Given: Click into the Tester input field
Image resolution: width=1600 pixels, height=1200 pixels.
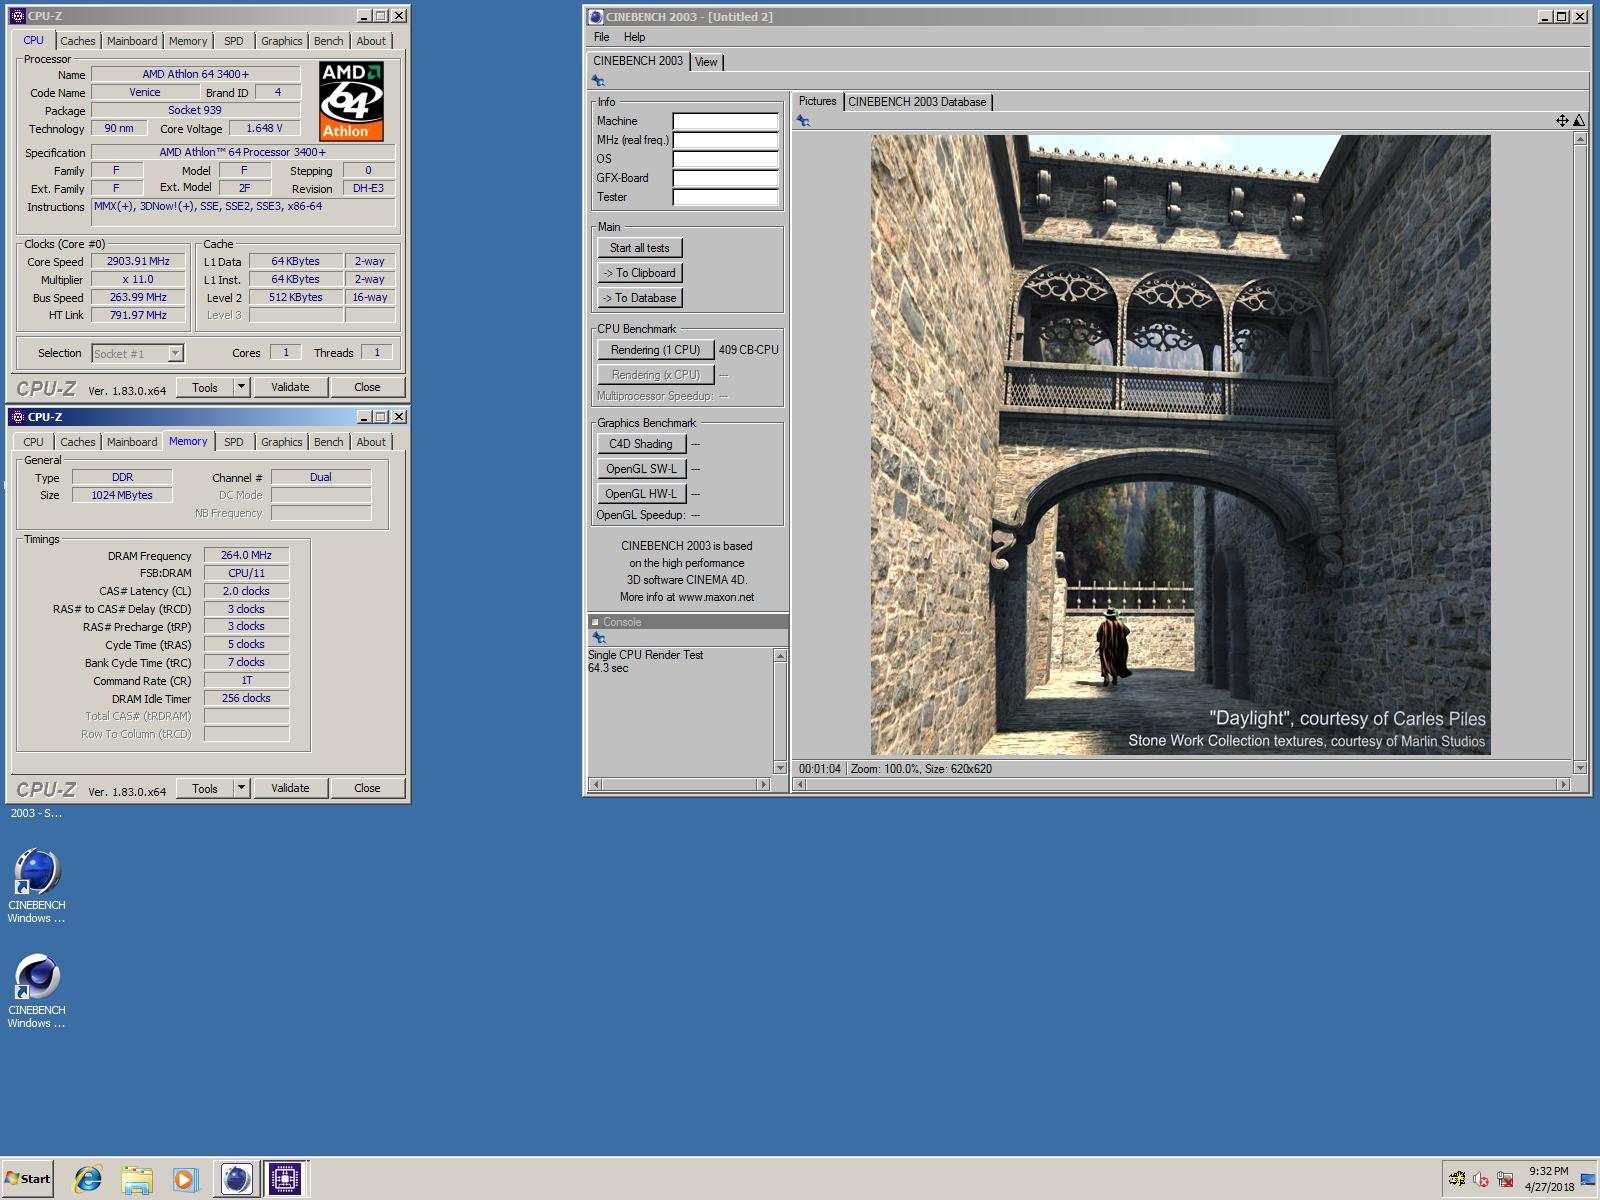Looking at the screenshot, I should [x=725, y=197].
